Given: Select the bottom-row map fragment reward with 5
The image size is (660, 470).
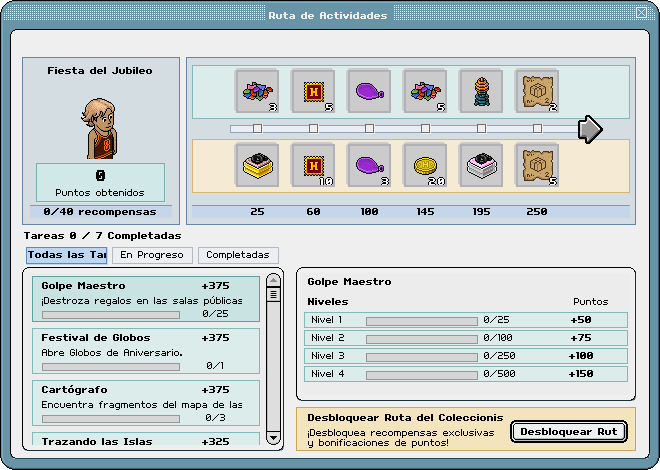Looking at the screenshot, I should click(x=537, y=165).
